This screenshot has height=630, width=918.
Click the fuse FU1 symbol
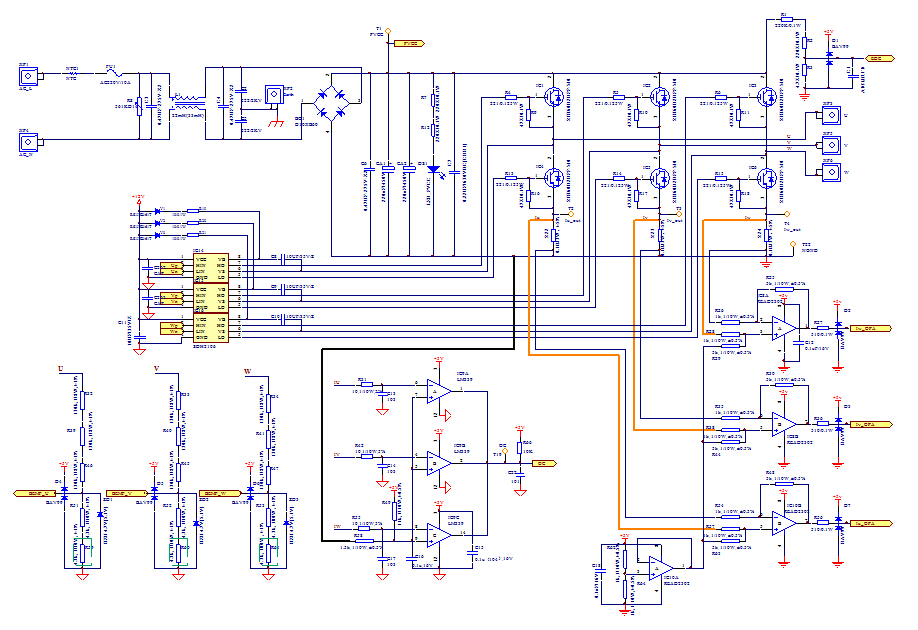(x=114, y=73)
